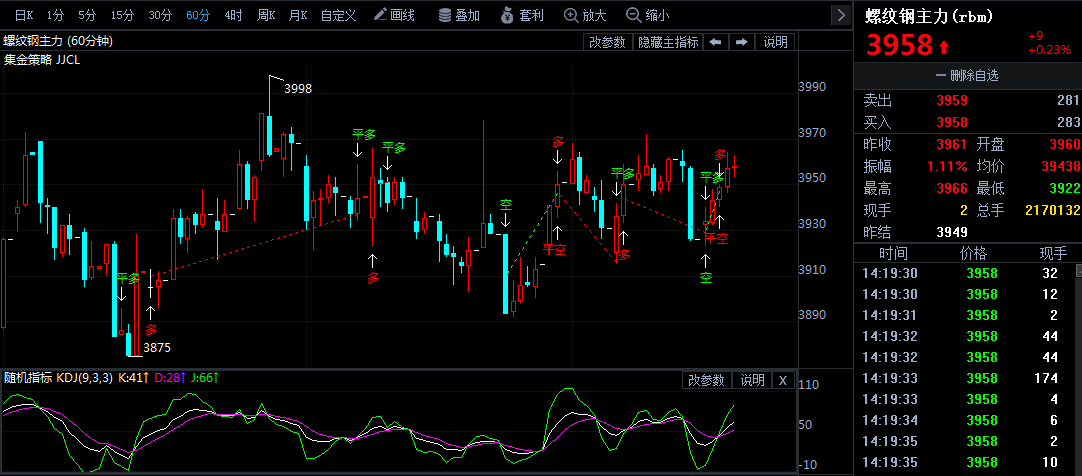Go to next indicator with right arrow
1082x476 pixels.
[x=741, y=42]
